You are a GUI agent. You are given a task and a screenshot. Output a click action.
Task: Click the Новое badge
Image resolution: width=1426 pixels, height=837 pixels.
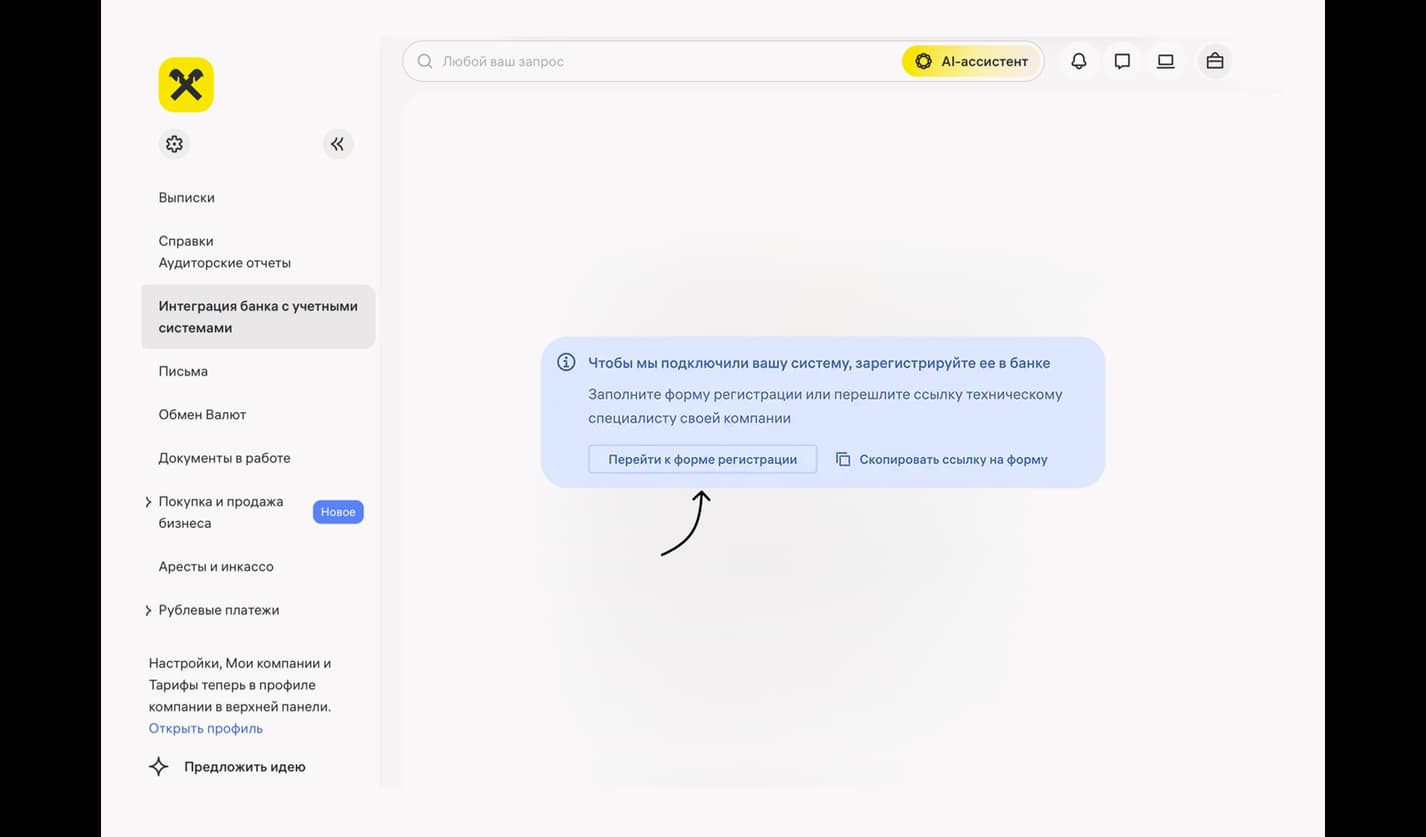coord(338,512)
